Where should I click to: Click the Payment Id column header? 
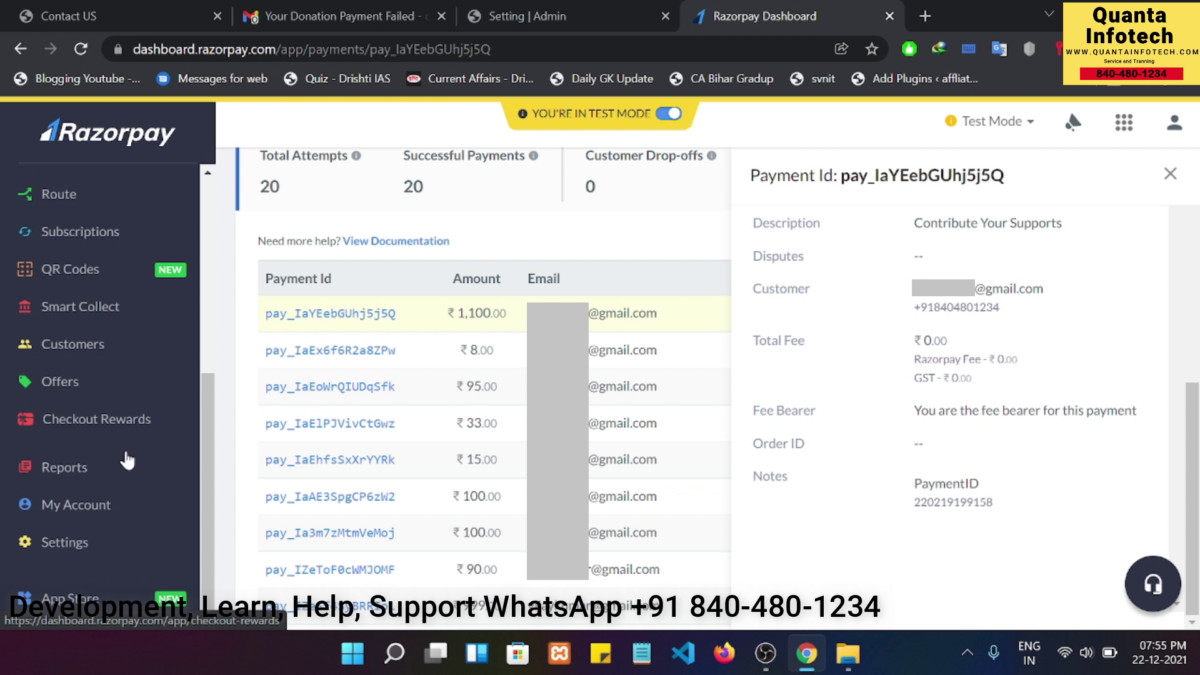(298, 279)
